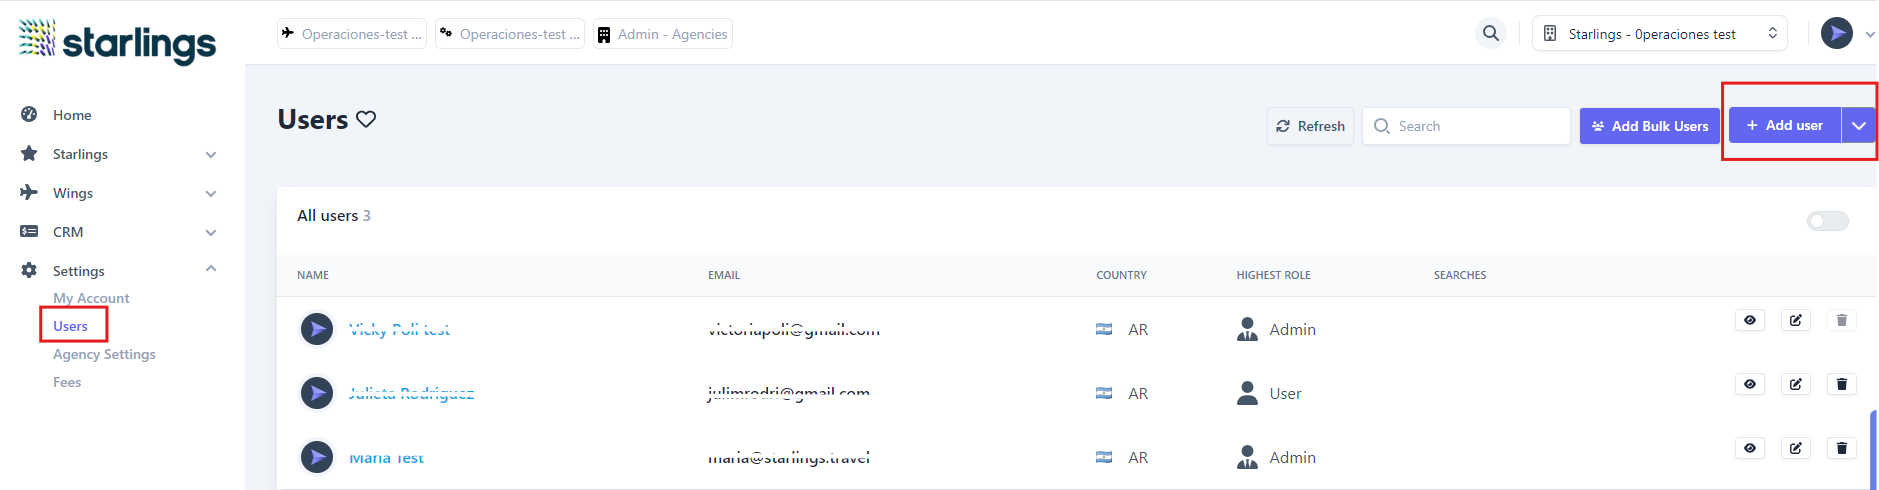Image resolution: width=1879 pixels, height=490 pixels.
Task: Go to Agency Settings in sidebar
Action: [x=104, y=354]
